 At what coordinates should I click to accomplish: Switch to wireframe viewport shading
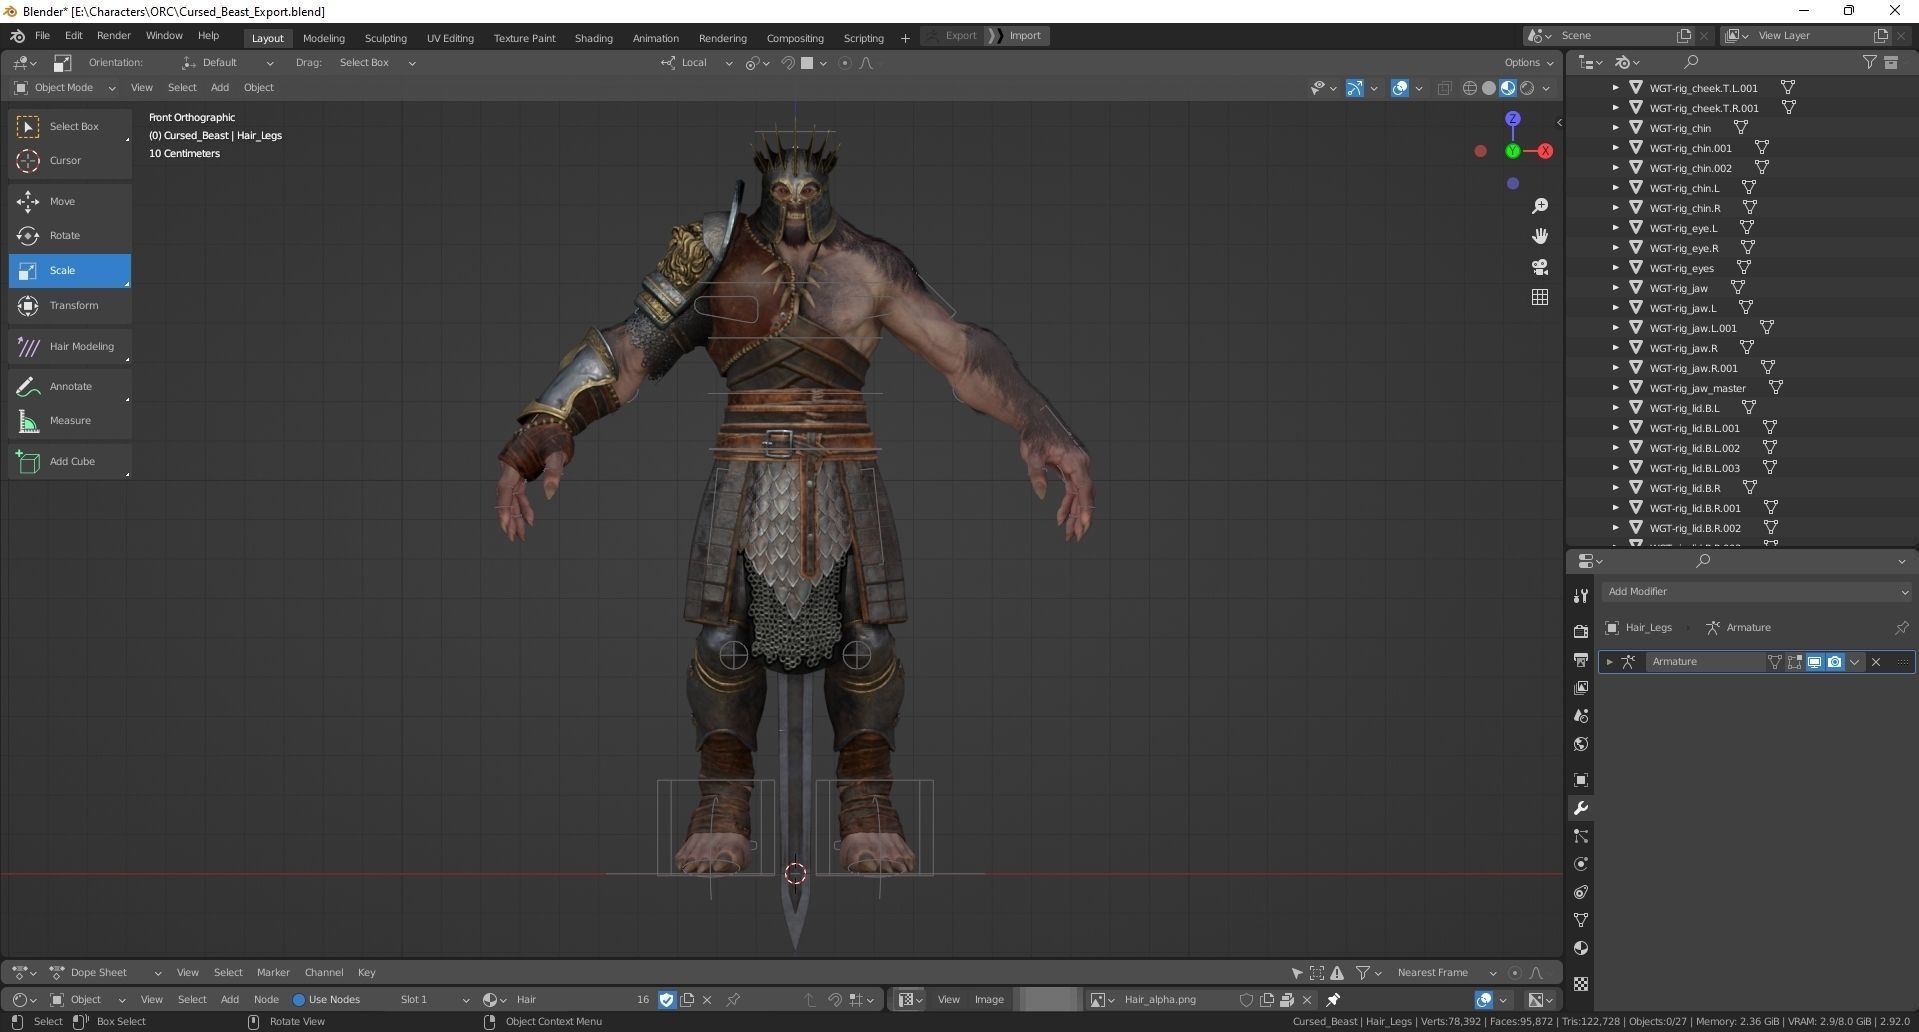pyautogui.click(x=1469, y=88)
